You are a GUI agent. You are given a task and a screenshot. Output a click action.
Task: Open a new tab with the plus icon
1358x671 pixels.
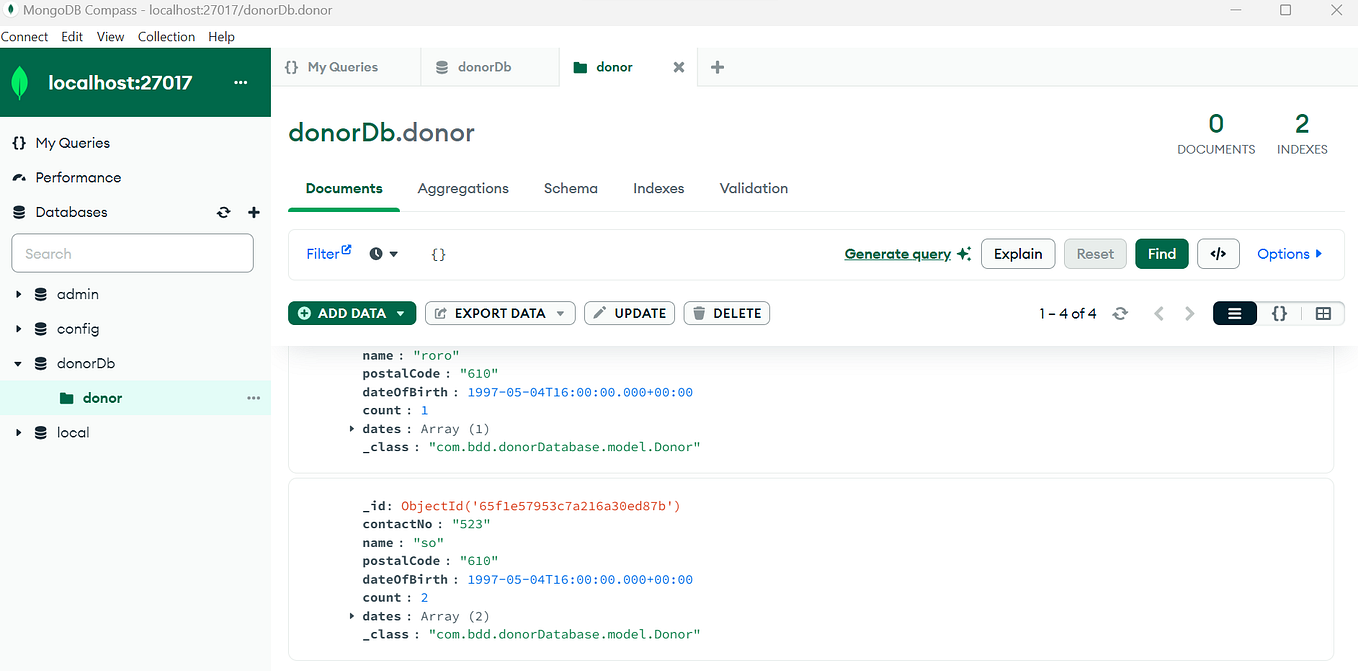716,66
